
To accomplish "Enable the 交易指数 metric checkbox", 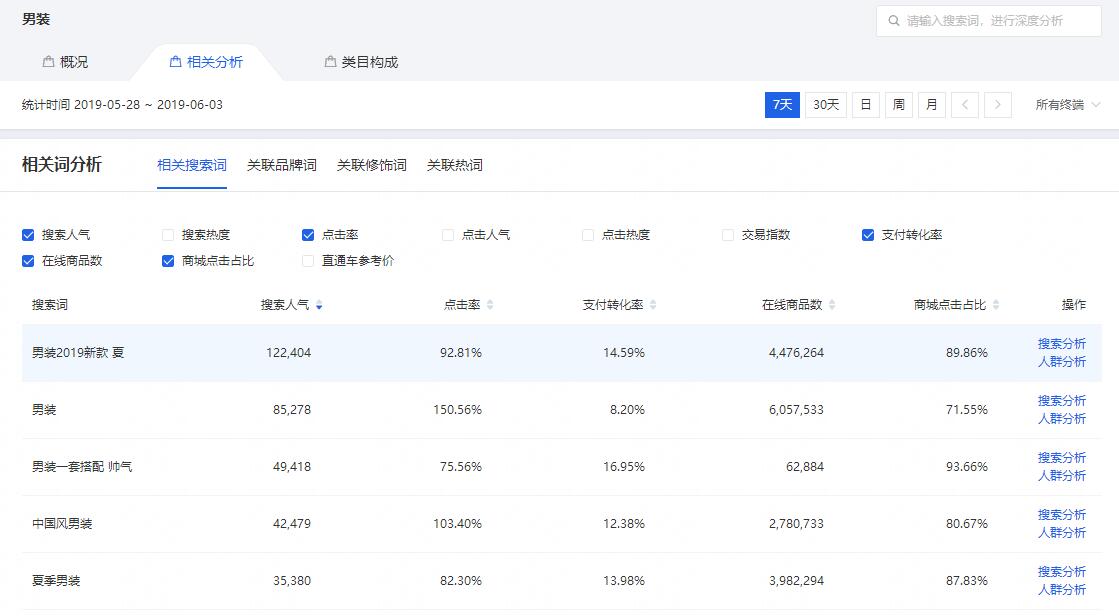I will pyautogui.click(x=727, y=234).
